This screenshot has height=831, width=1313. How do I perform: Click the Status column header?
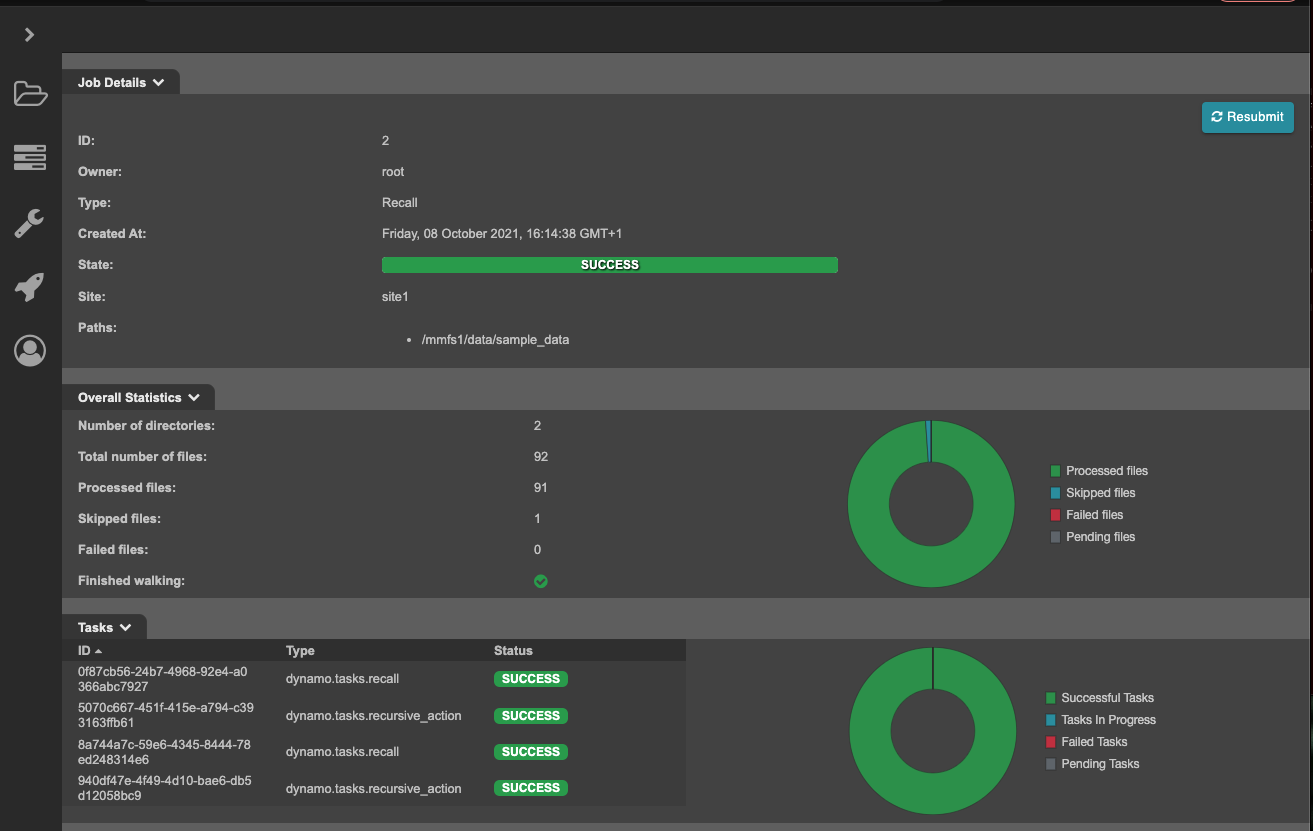click(513, 651)
